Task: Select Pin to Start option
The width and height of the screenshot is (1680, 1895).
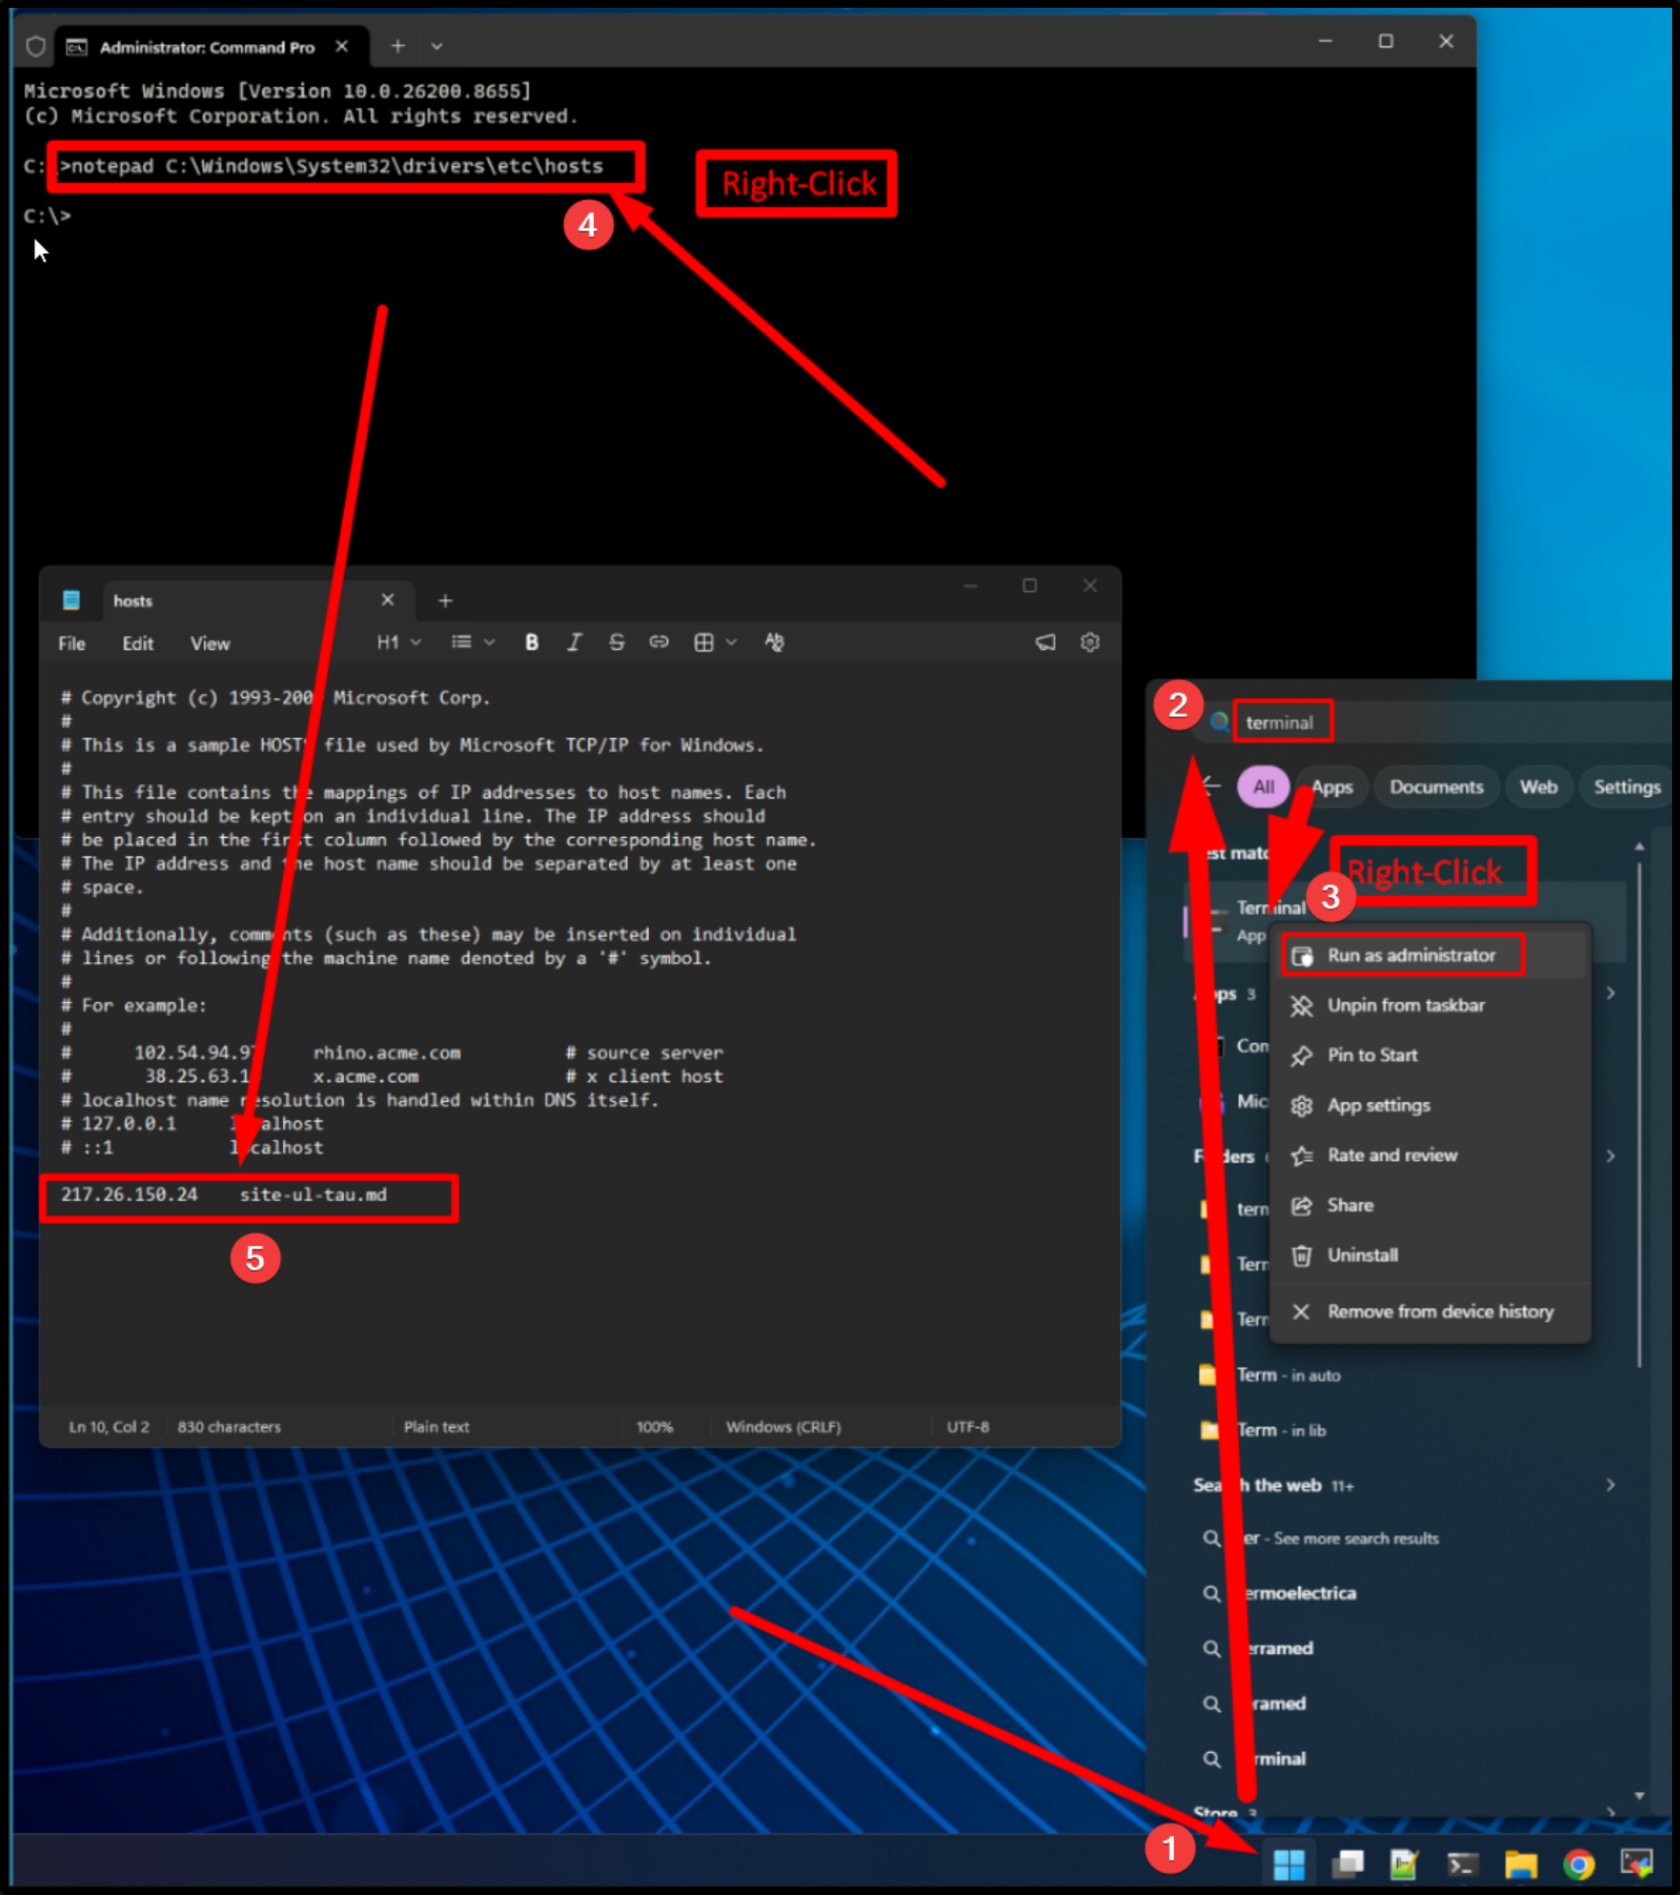Action: [x=1431, y=1055]
